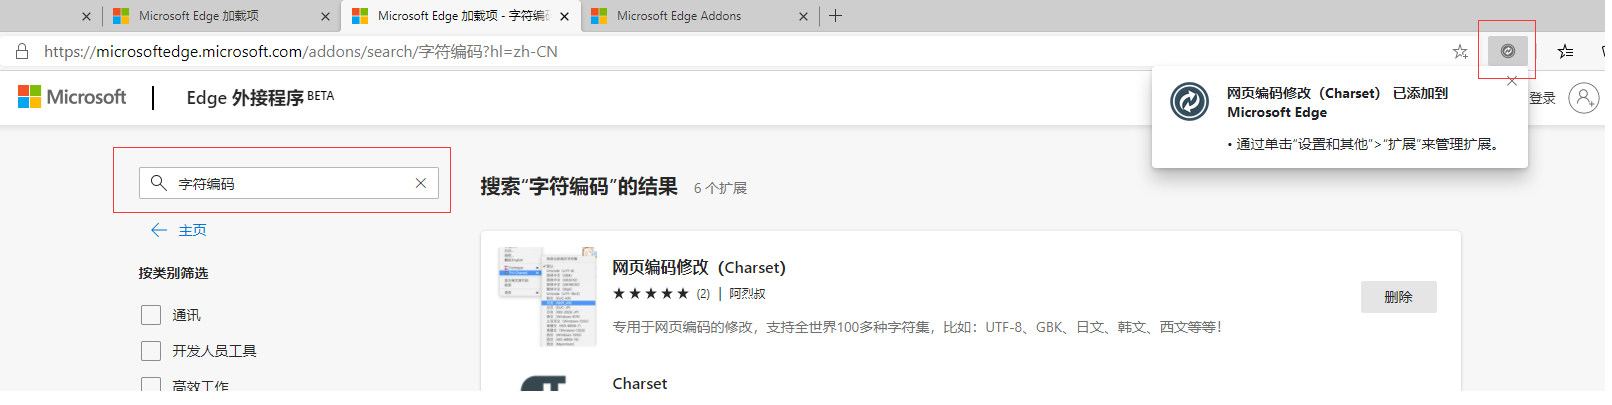This screenshot has height=405, width=1612.
Task: Check the 通讯 category checkbox
Action: tap(151, 315)
